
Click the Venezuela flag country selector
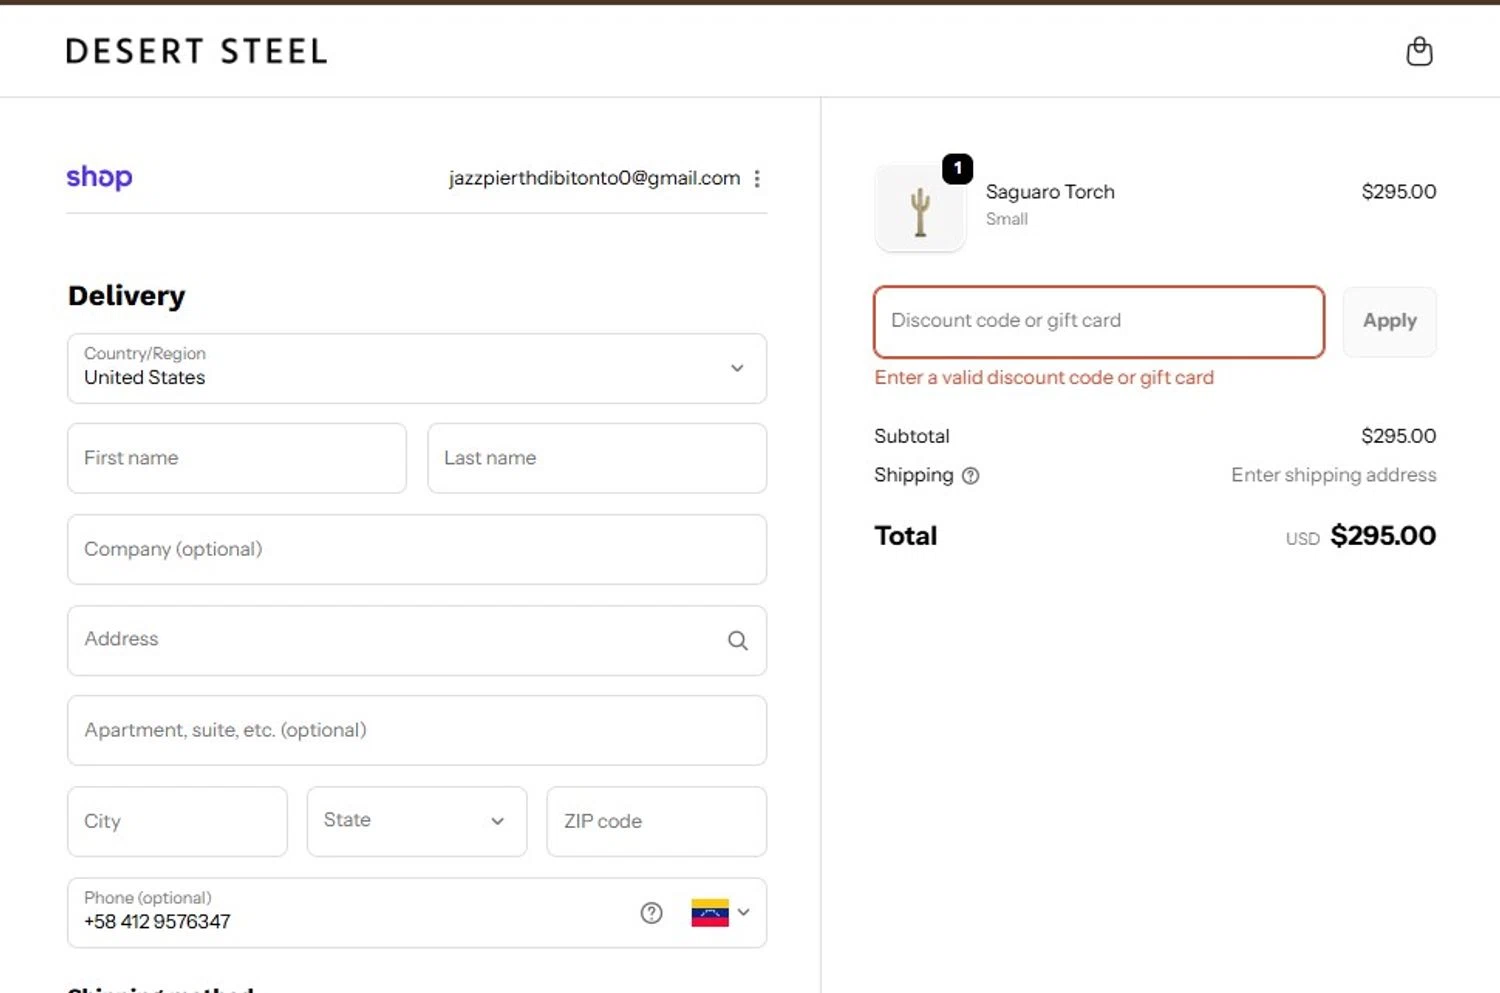[710, 913]
